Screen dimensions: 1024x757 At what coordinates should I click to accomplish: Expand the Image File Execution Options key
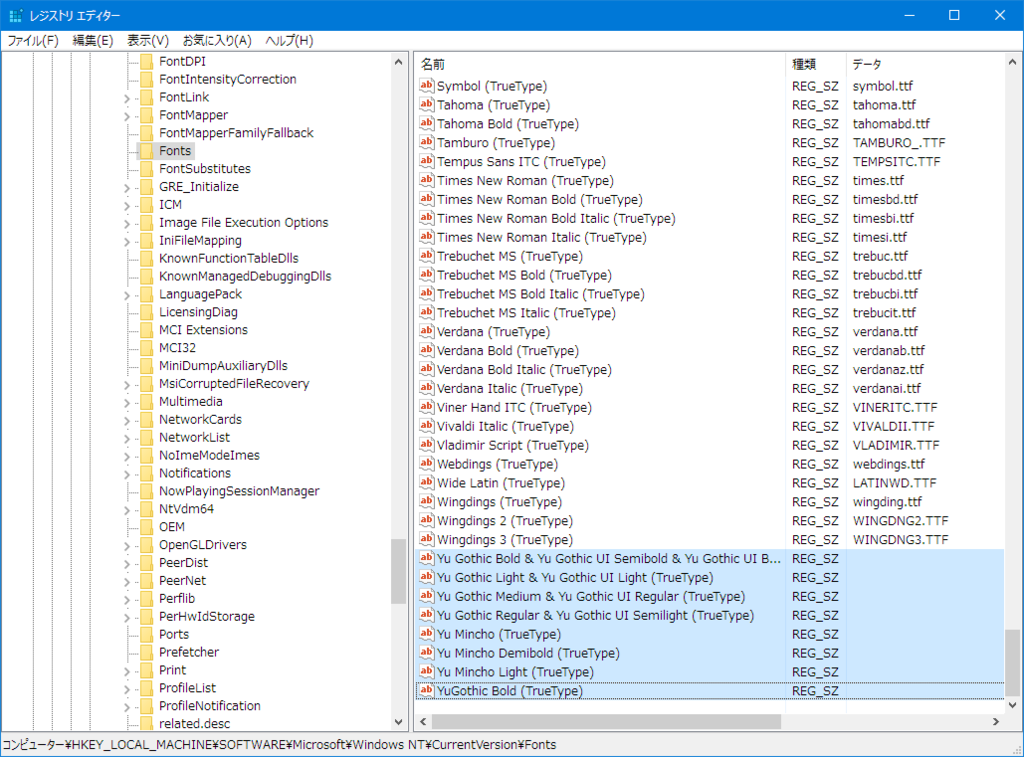click(x=127, y=223)
